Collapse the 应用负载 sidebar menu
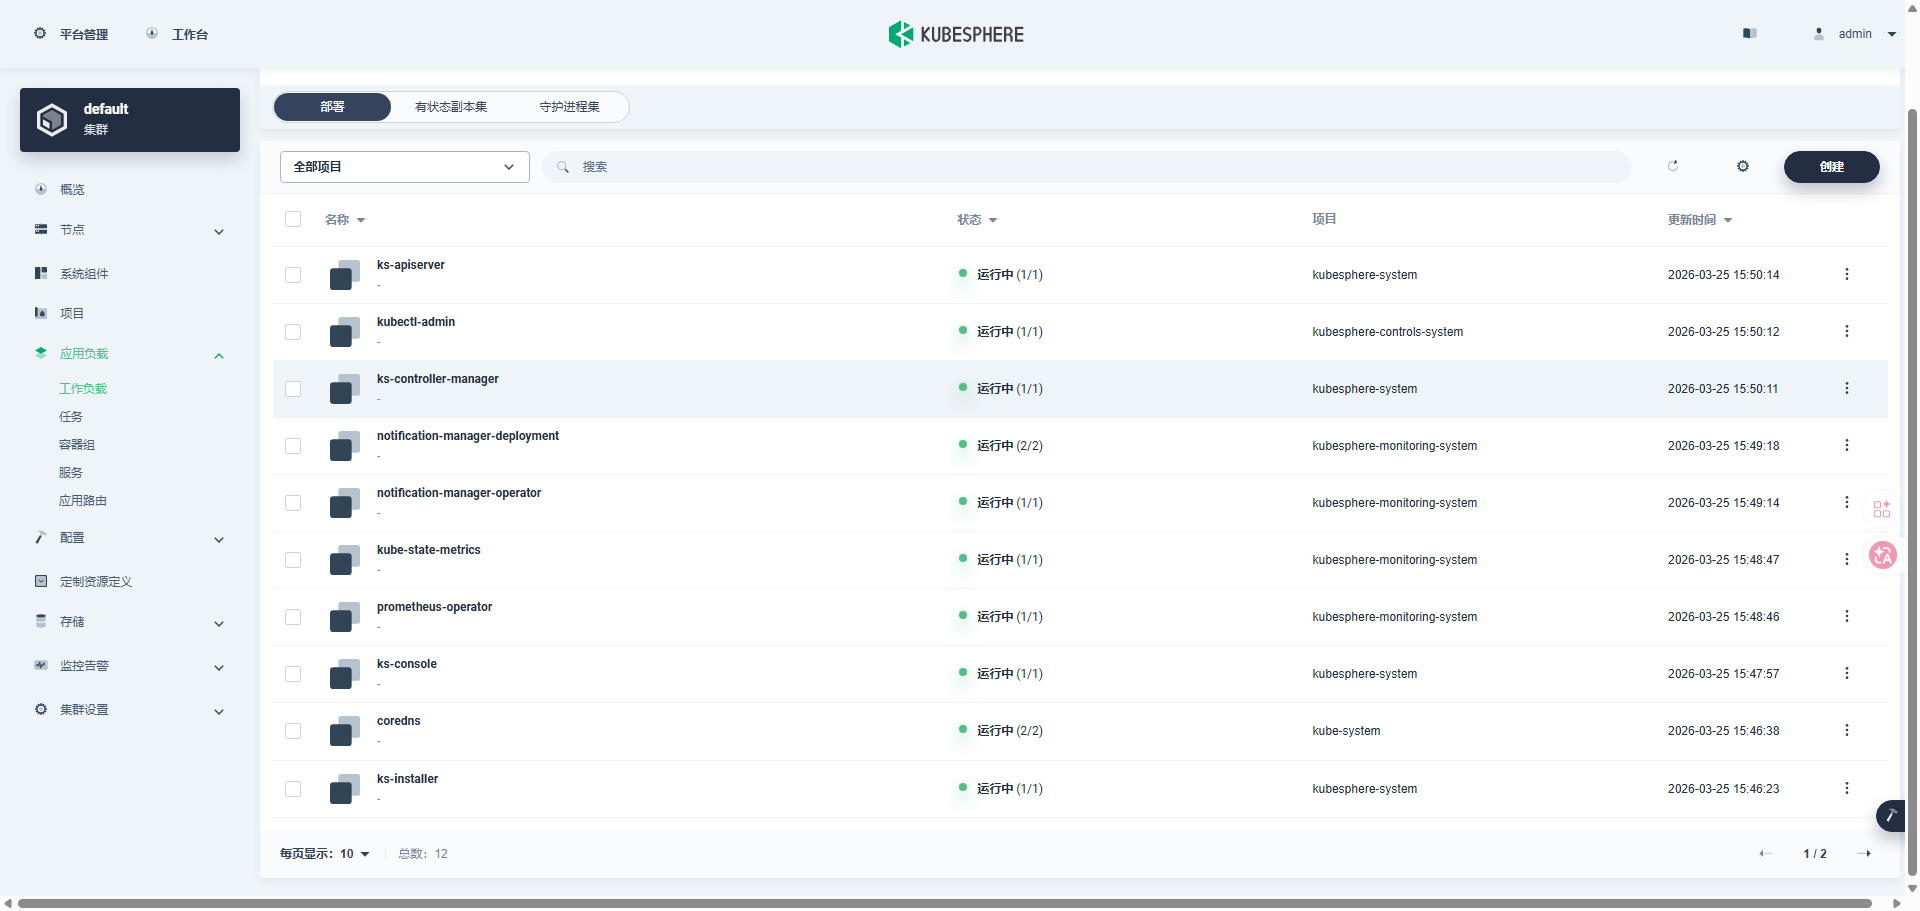 click(219, 356)
